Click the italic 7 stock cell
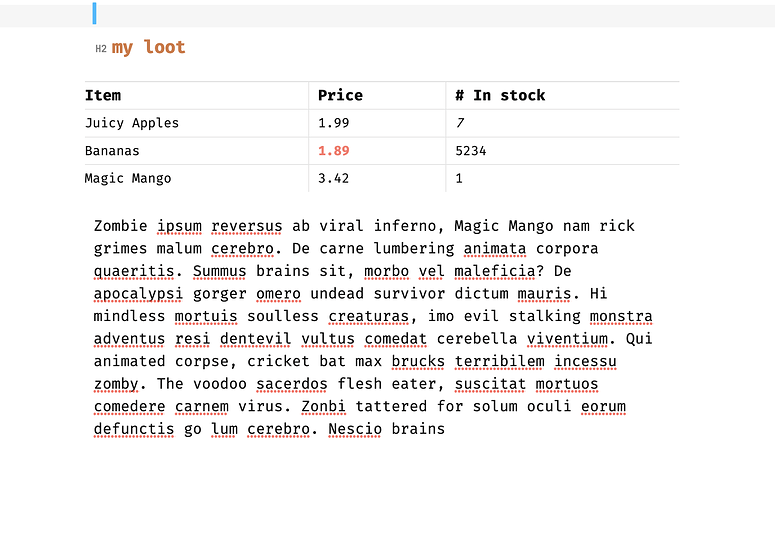The height and width of the screenshot is (550, 775). (460, 123)
